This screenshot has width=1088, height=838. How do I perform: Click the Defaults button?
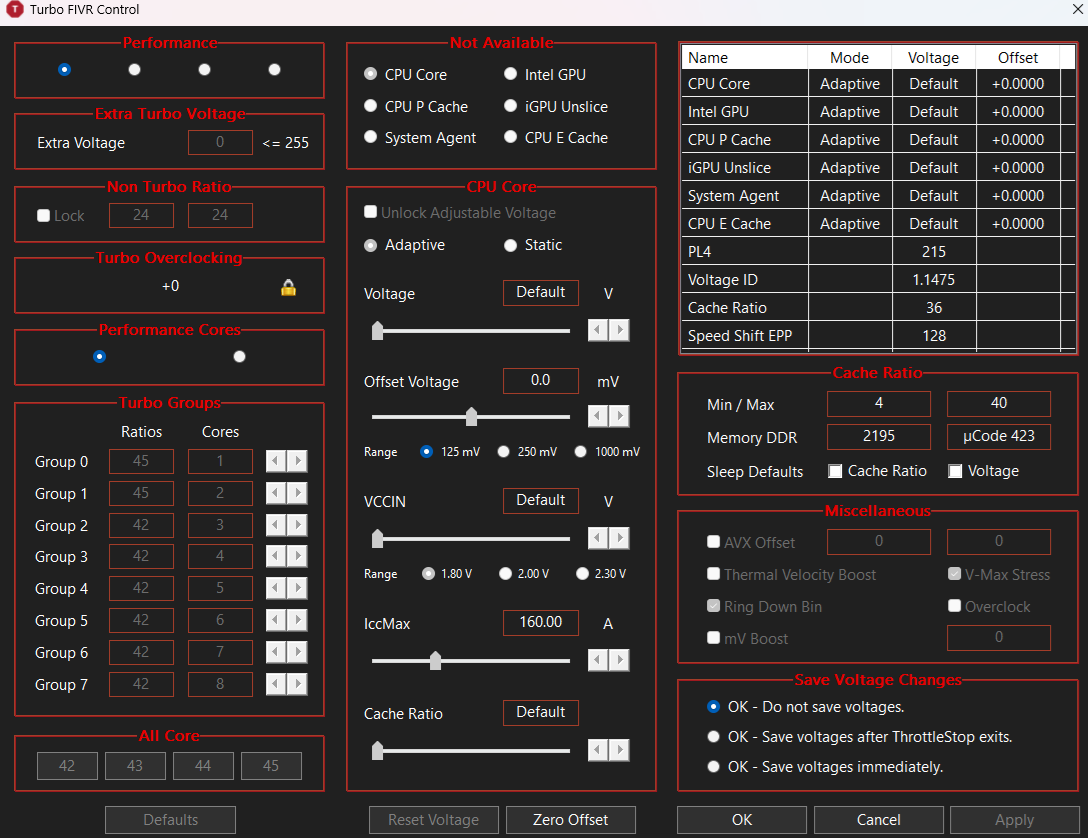pyautogui.click(x=171, y=820)
